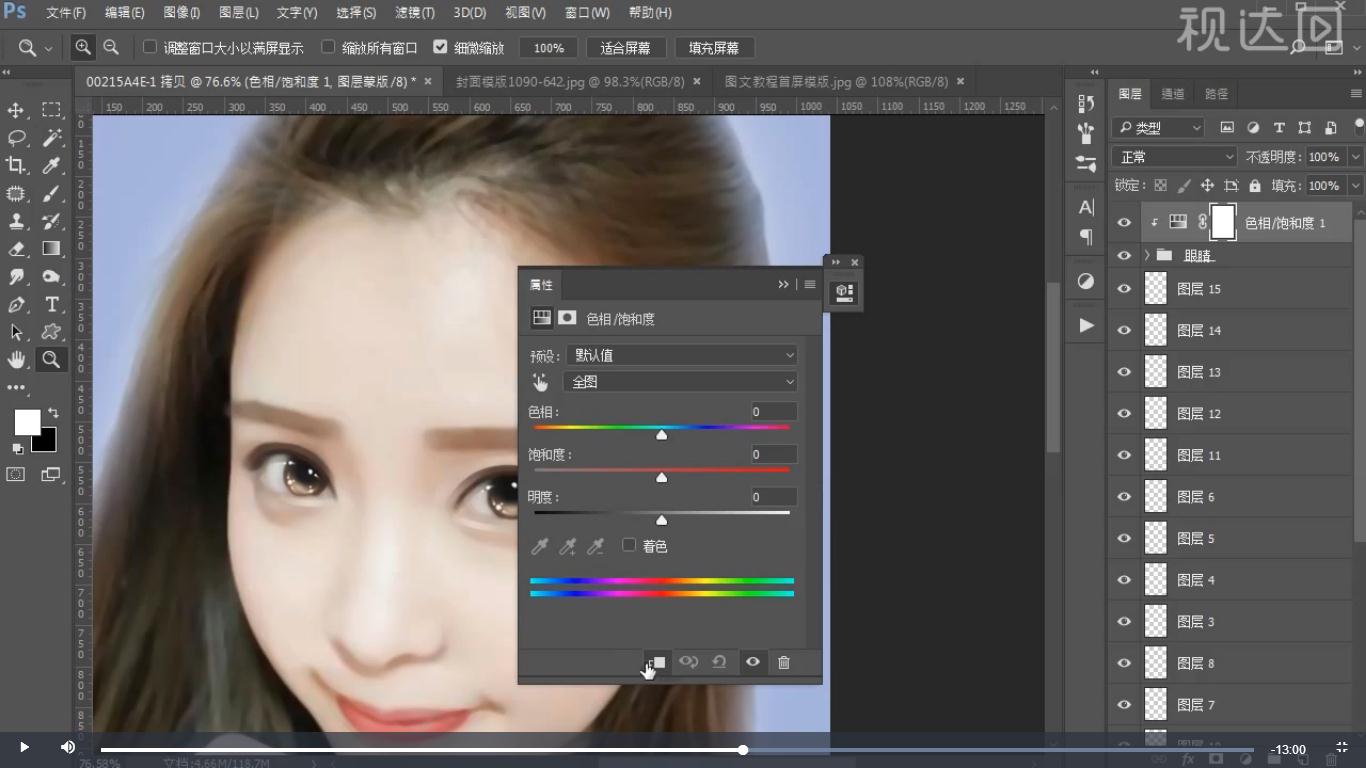Click Zoom In mode in options bar
The width and height of the screenshot is (1366, 768).
point(83,47)
